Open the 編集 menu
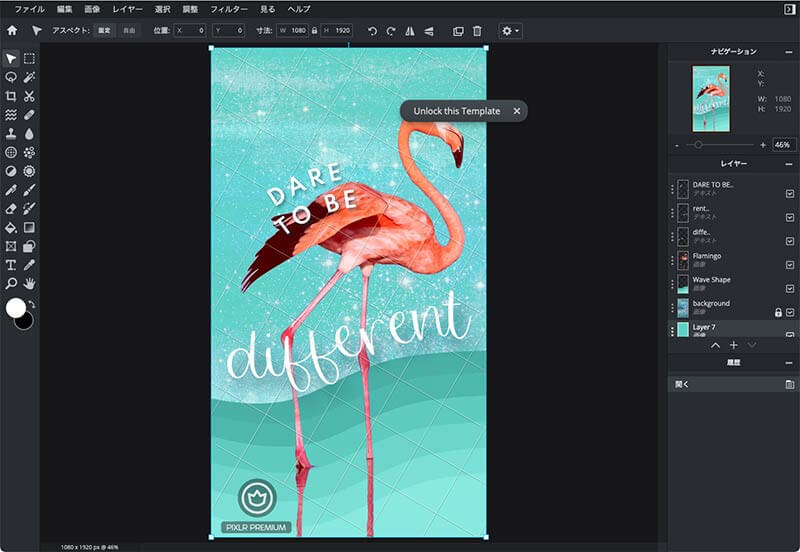 point(64,9)
